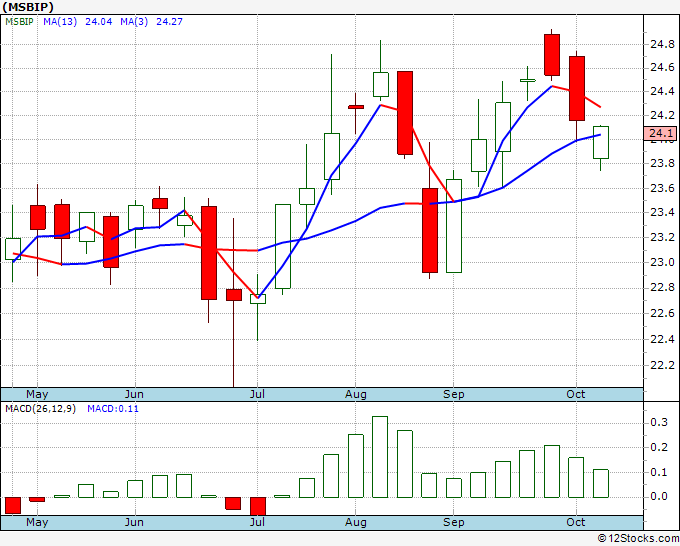Click the highlighted 24.1 current price tag
The width and height of the screenshot is (680, 546).
658,133
